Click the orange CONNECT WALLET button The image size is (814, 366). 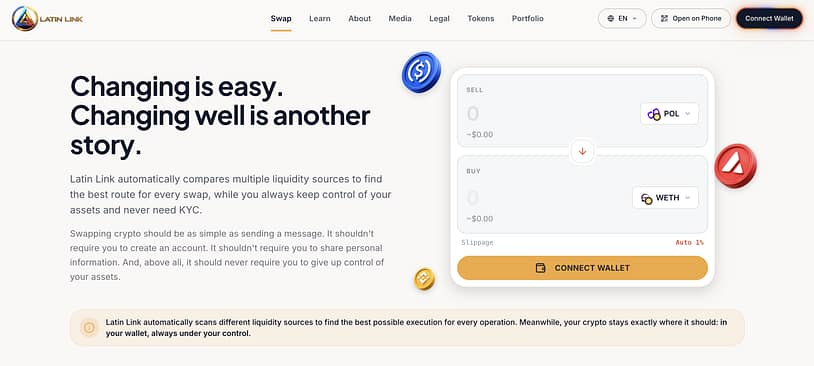pos(582,268)
